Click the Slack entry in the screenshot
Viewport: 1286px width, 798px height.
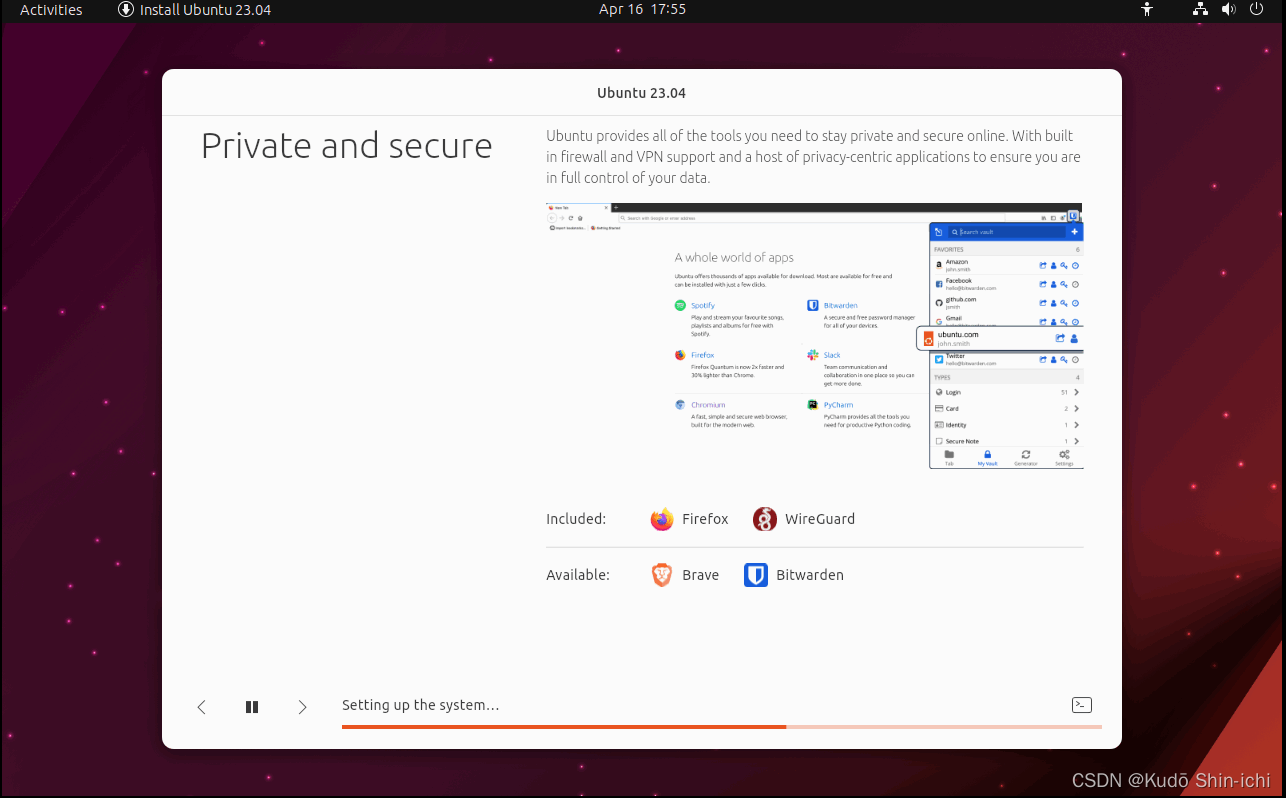862,368
